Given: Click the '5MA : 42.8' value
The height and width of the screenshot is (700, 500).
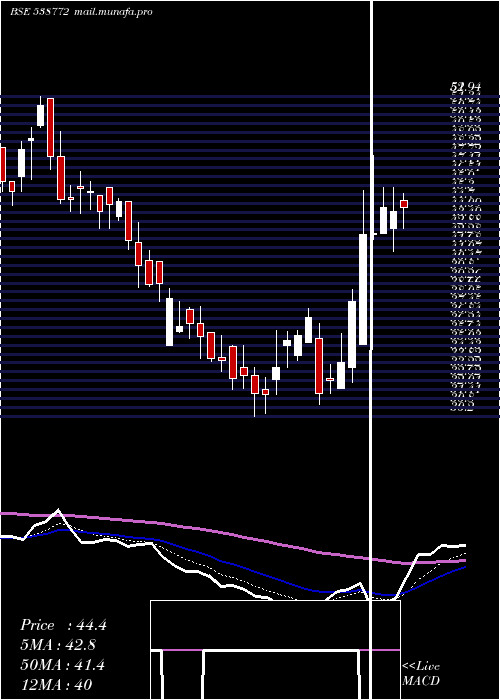Looking at the screenshot, I should pos(58,645).
